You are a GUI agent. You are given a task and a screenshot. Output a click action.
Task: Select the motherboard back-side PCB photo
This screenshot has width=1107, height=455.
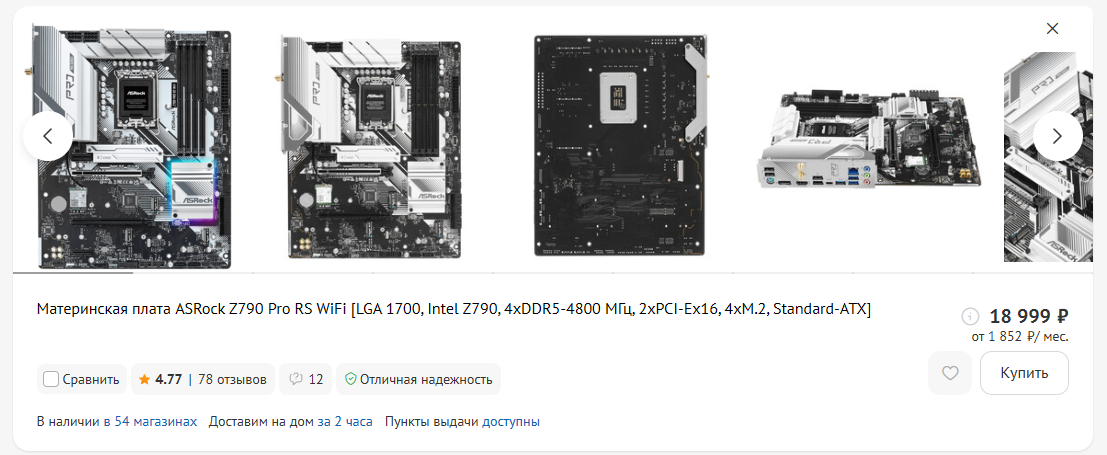tap(620, 146)
